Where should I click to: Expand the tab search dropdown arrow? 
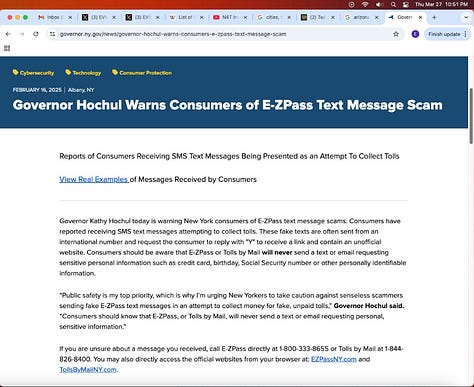pyautogui.click(x=466, y=17)
